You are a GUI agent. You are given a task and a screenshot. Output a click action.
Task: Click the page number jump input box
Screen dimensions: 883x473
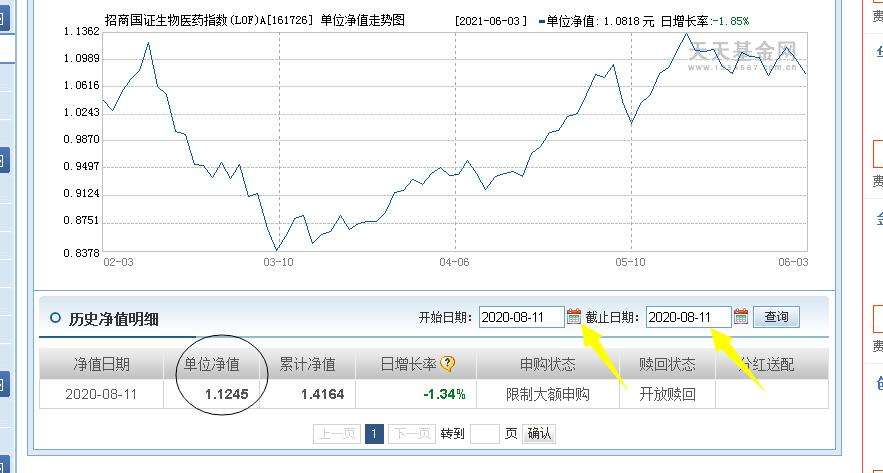[484, 434]
